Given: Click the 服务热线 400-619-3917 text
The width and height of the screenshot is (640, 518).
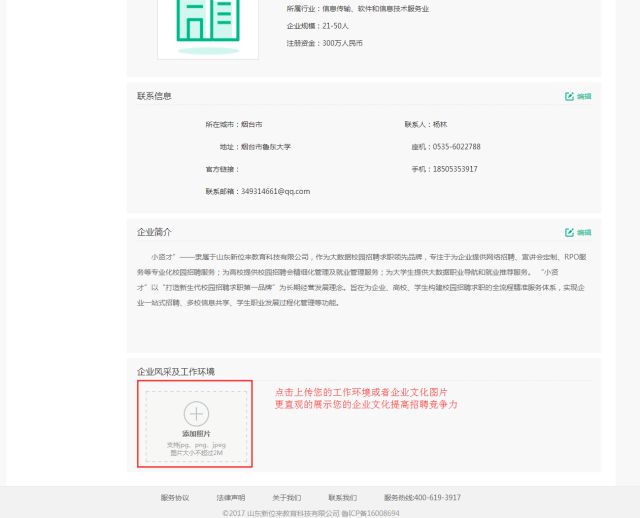Looking at the screenshot, I should [422, 498].
